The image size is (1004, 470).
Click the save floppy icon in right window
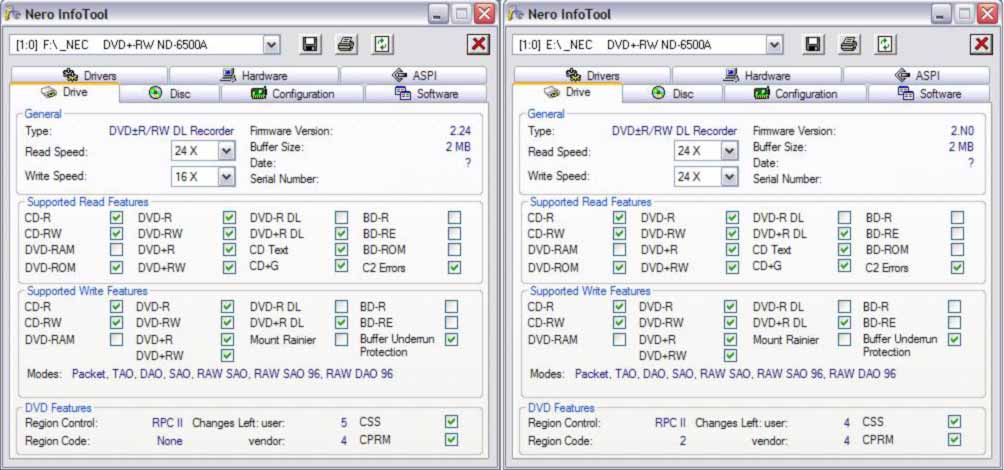coord(813,45)
